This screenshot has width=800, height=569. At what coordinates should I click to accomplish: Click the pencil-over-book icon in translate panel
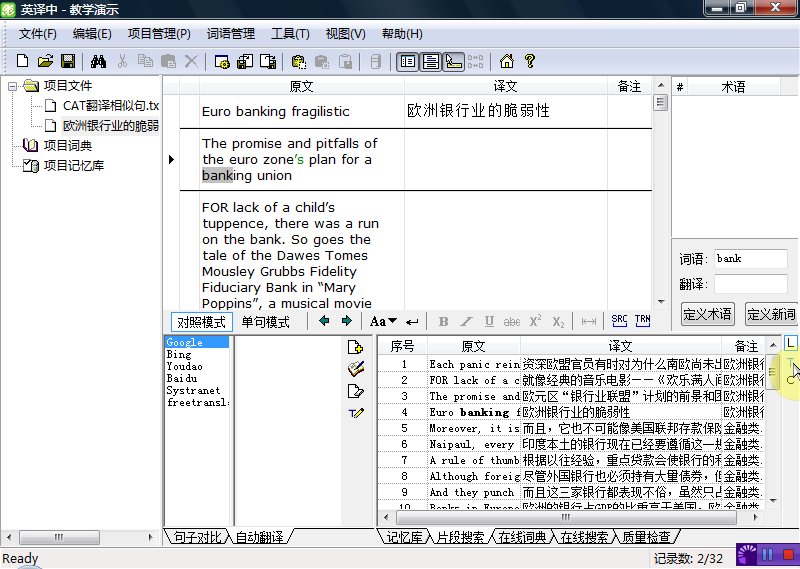(x=356, y=369)
